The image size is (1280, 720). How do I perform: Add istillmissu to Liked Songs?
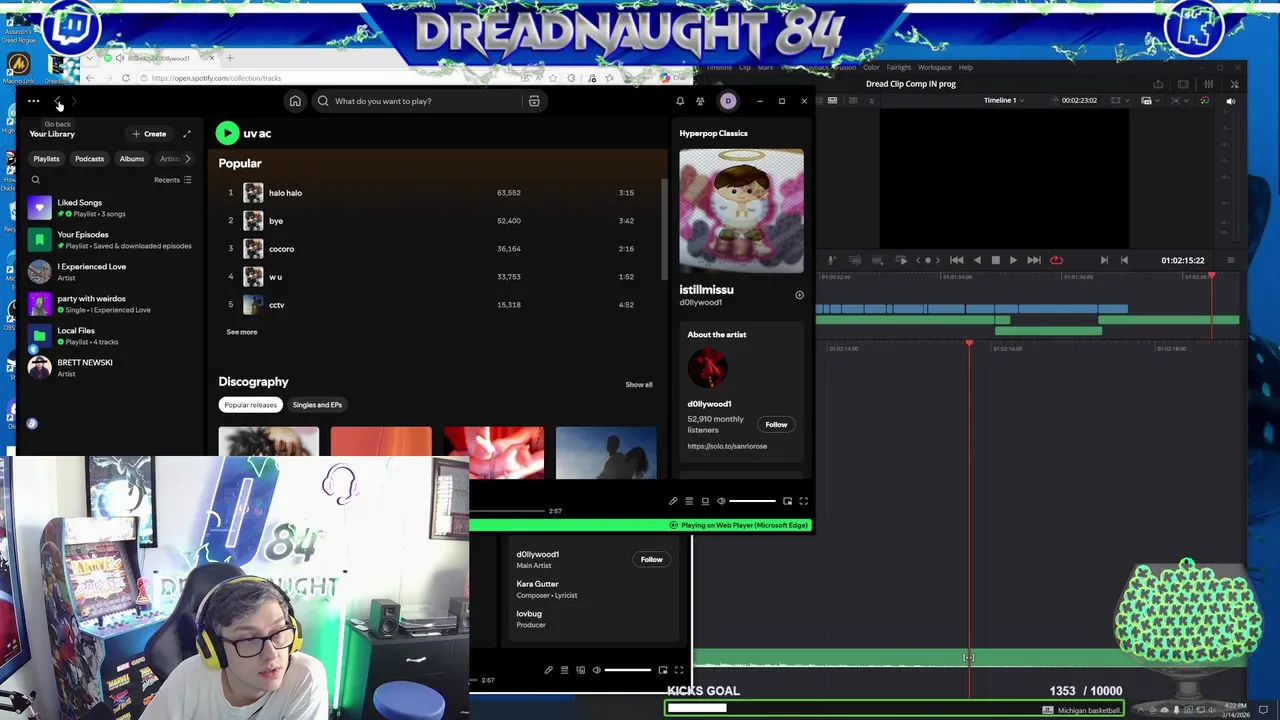(799, 295)
